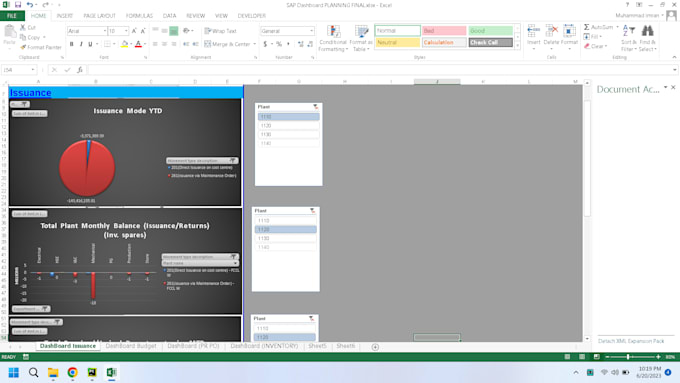Viewport: 680px width, 383px height.
Task: Apply the Calculation cell style
Action: (x=444, y=43)
